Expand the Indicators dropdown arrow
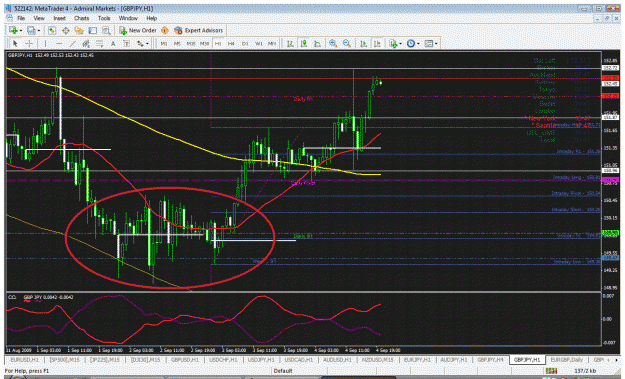The height and width of the screenshot is (379, 625). pos(400,43)
